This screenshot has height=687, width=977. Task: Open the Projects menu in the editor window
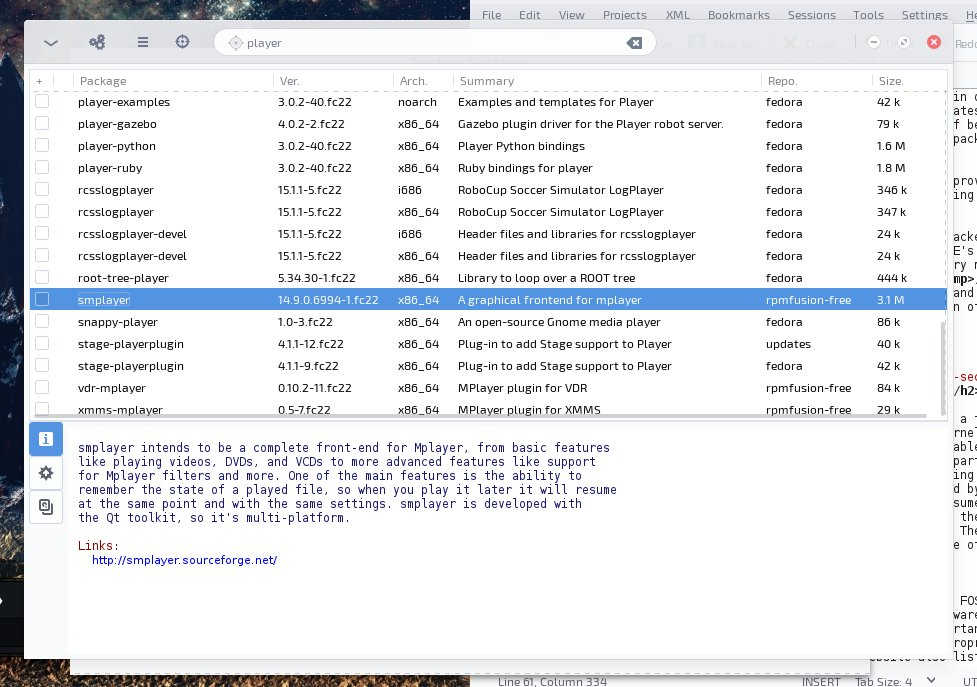click(x=625, y=15)
